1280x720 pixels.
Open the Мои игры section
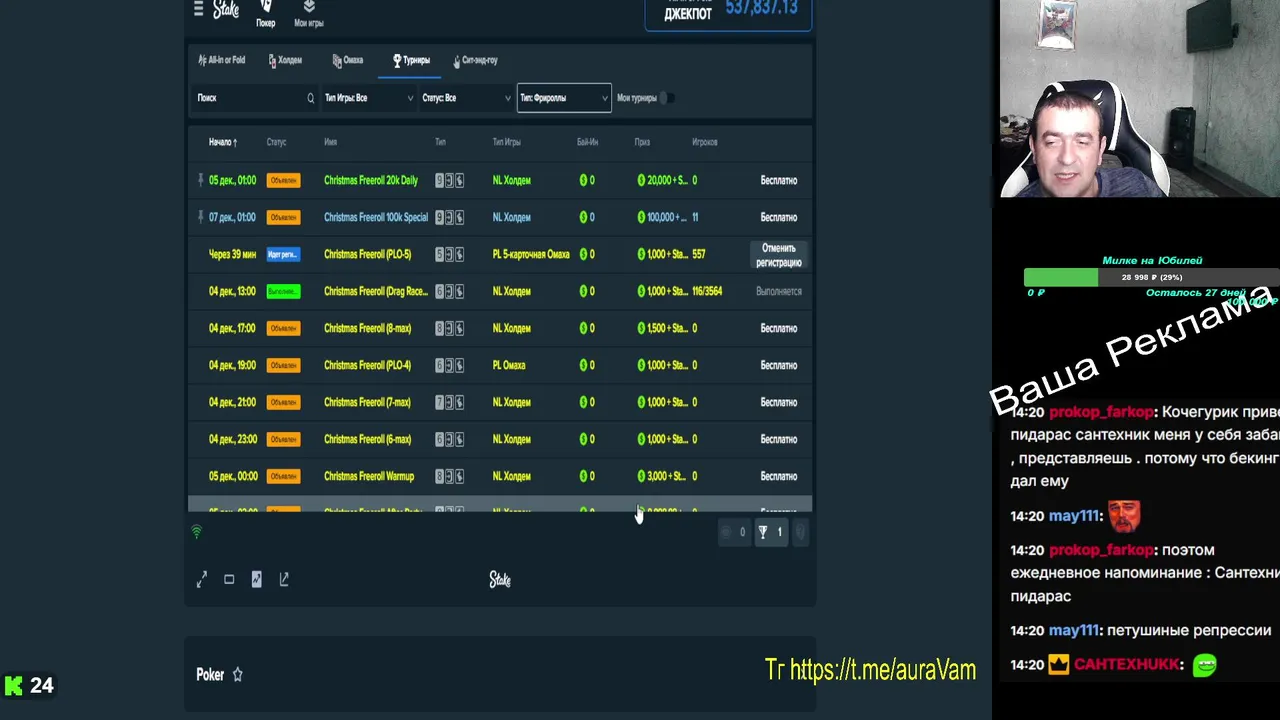tap(309, 14)
